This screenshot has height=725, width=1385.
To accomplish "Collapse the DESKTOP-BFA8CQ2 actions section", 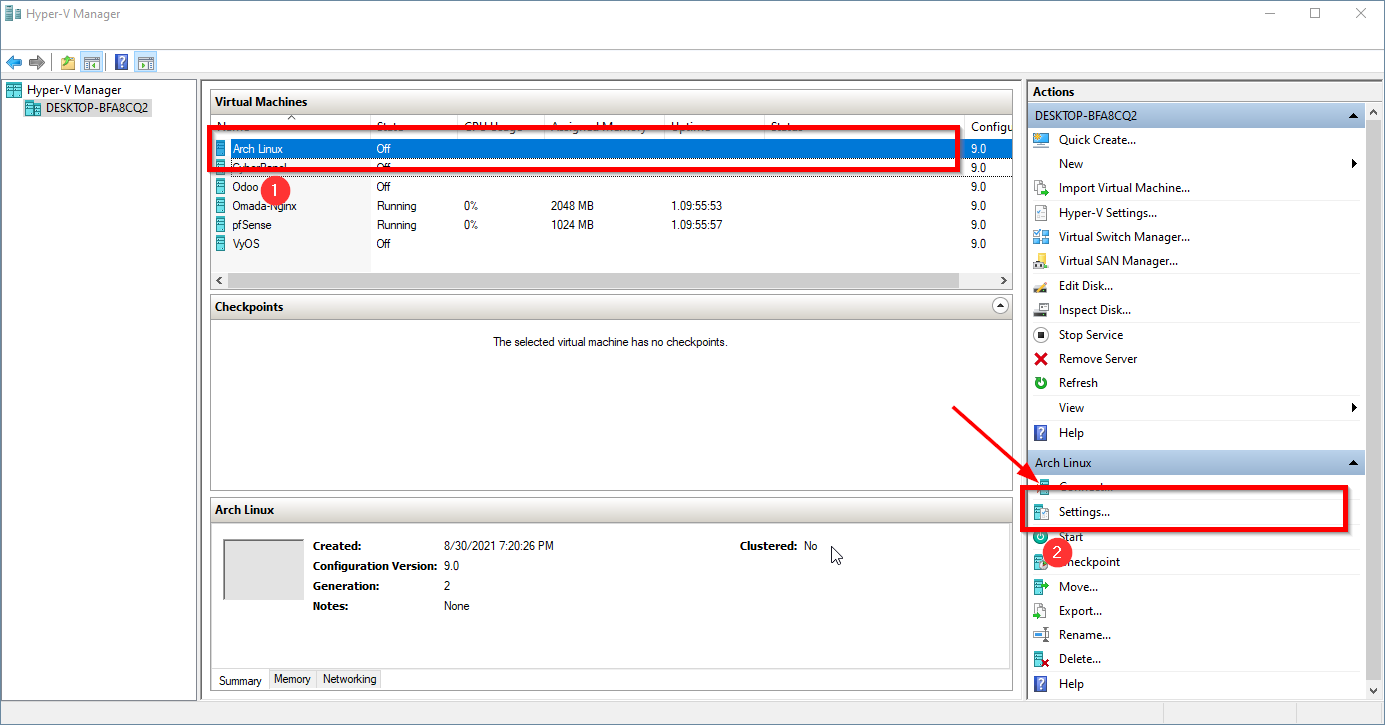I will 1353,116.
